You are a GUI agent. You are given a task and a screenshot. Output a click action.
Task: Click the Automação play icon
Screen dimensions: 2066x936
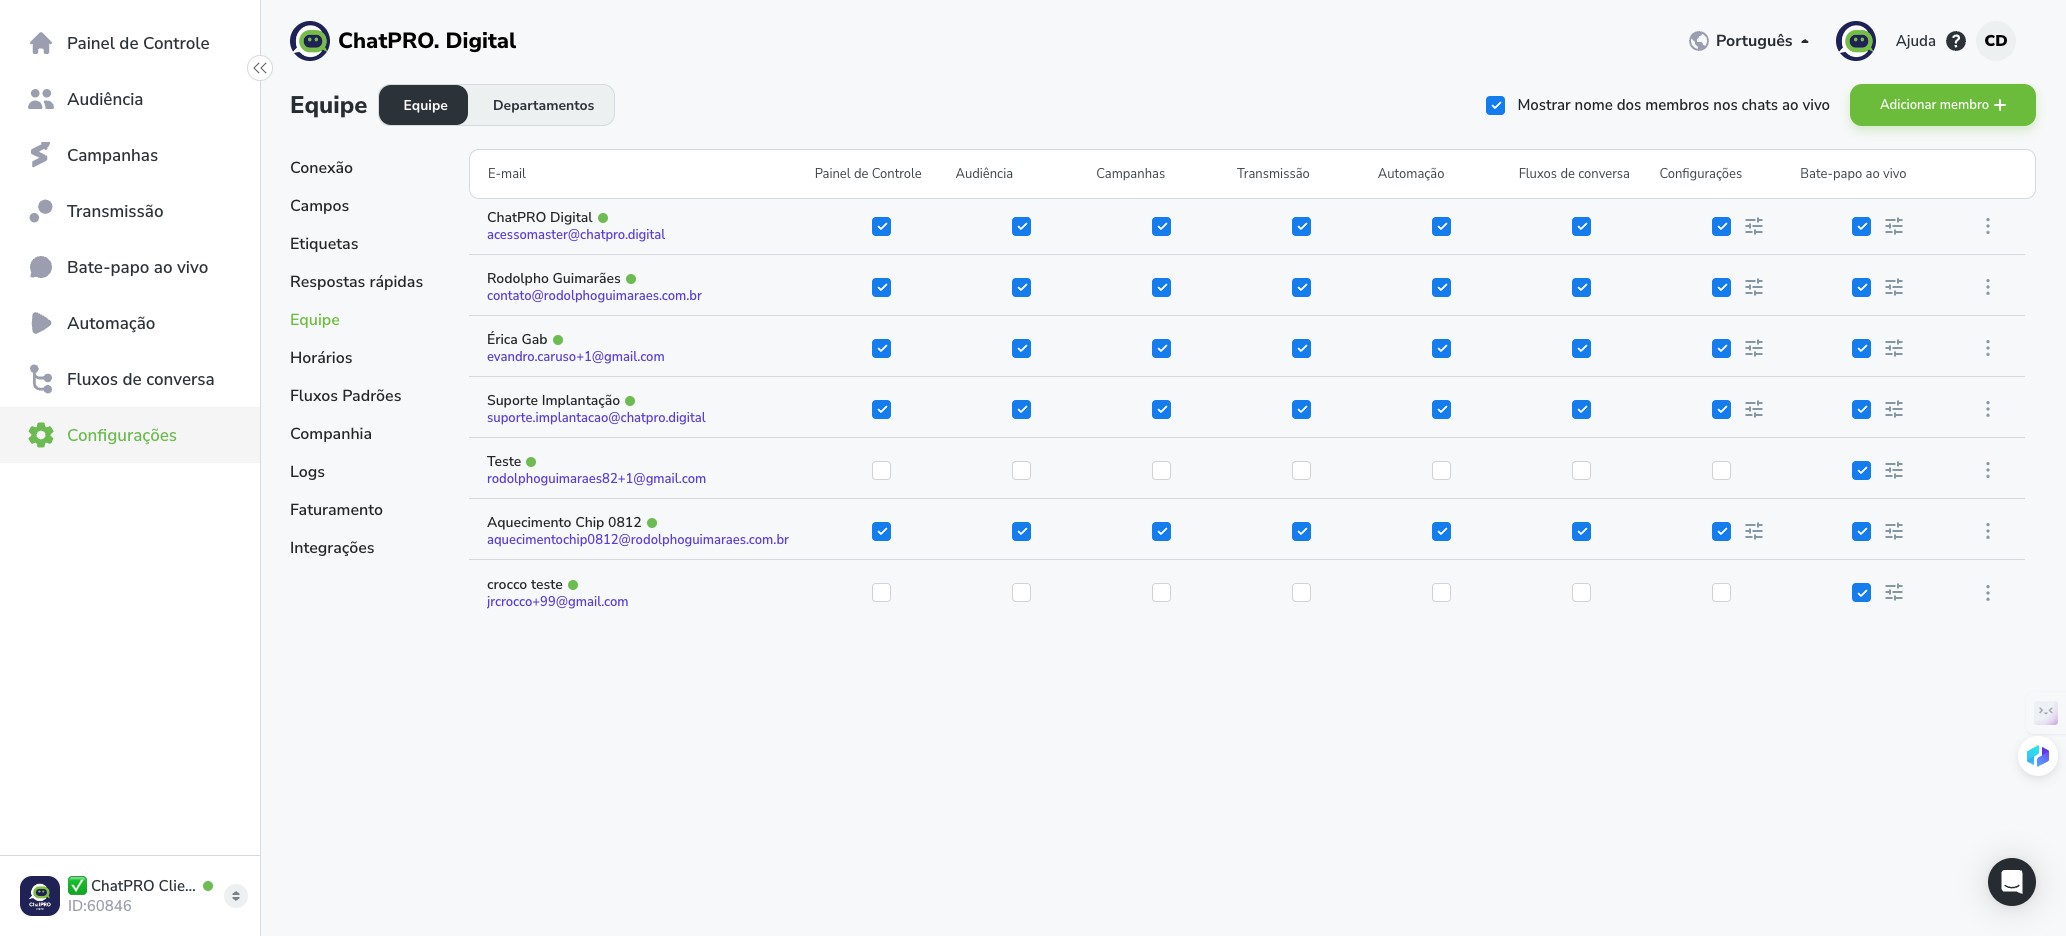point(41,323)
